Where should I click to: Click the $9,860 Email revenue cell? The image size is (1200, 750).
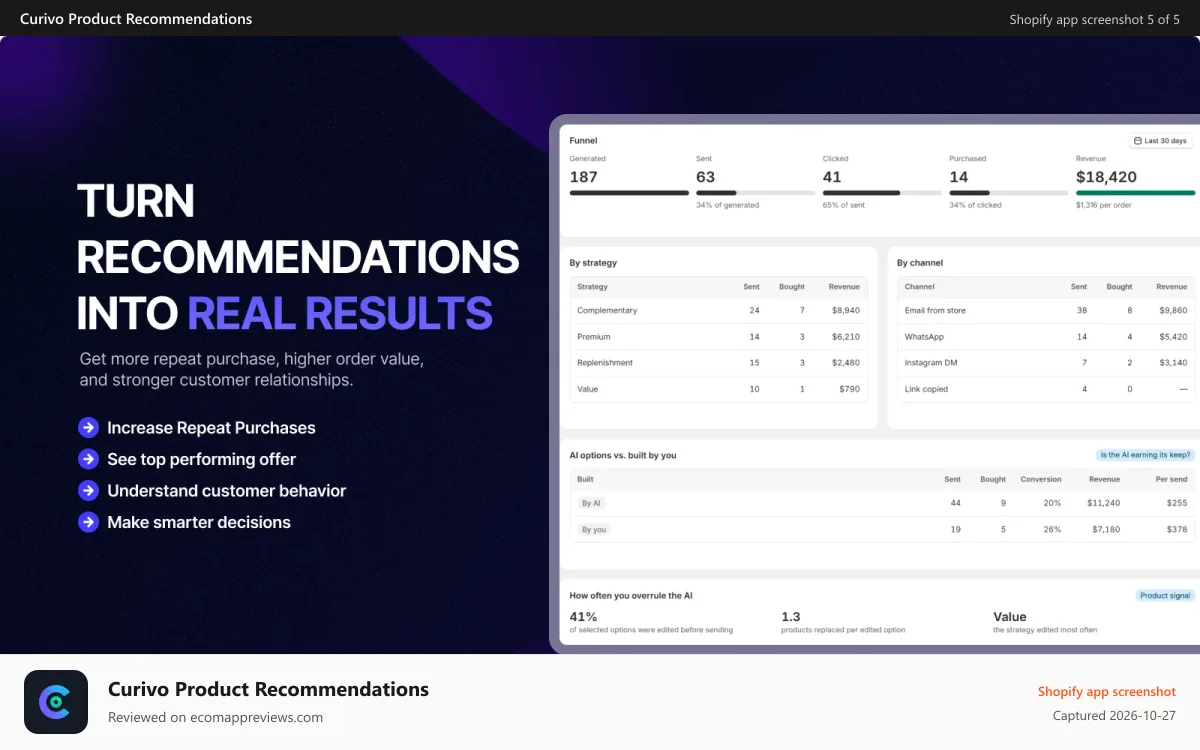tap(1172, 310)
